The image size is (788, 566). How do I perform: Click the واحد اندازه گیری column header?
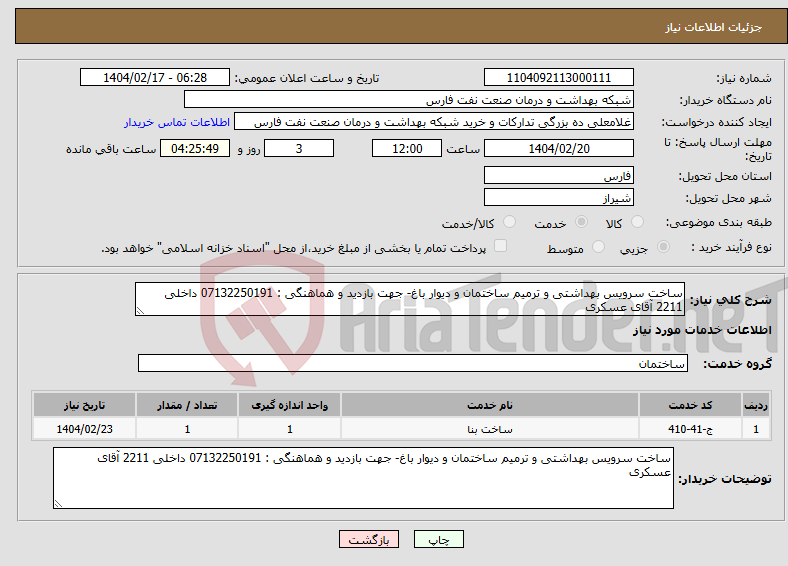289,405
